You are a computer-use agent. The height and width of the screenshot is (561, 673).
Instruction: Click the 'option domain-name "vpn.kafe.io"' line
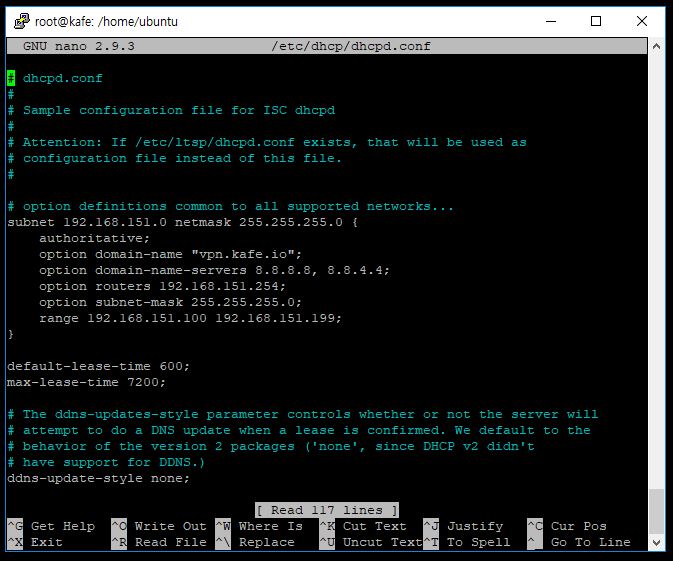(170, 254)
